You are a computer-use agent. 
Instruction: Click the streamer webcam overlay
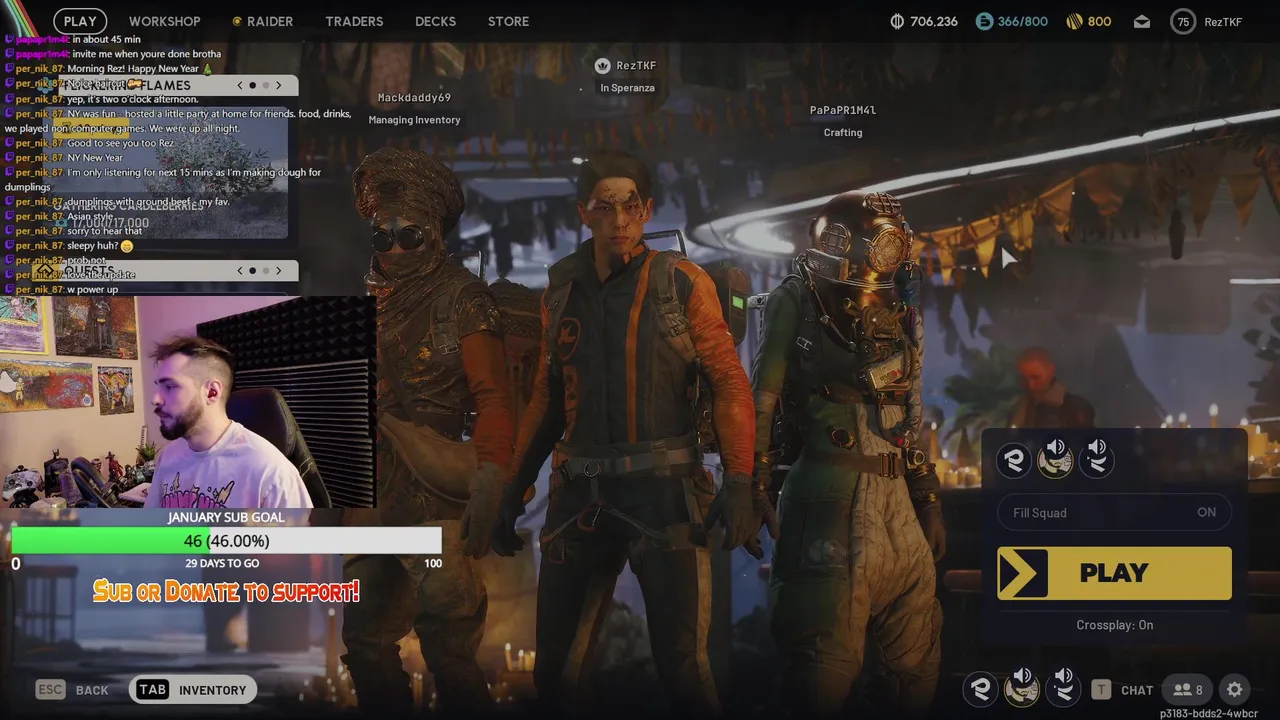tap(188, 402)
